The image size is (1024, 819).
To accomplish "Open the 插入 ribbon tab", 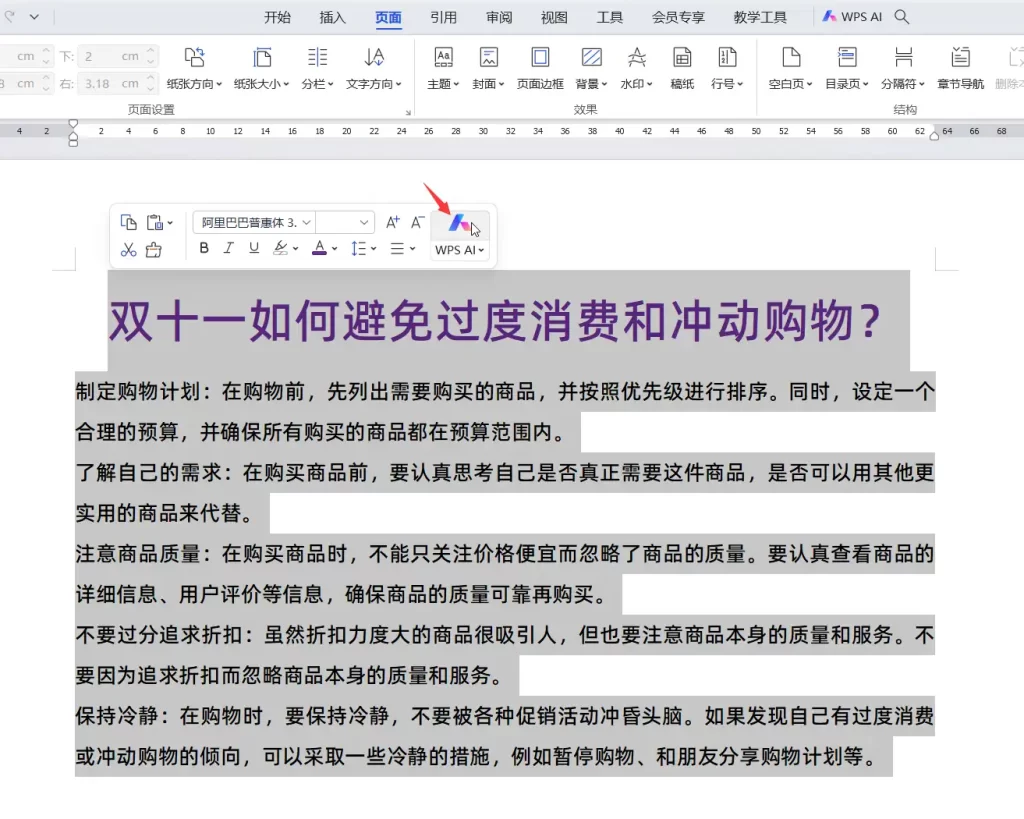I will [x=332, y=17].
